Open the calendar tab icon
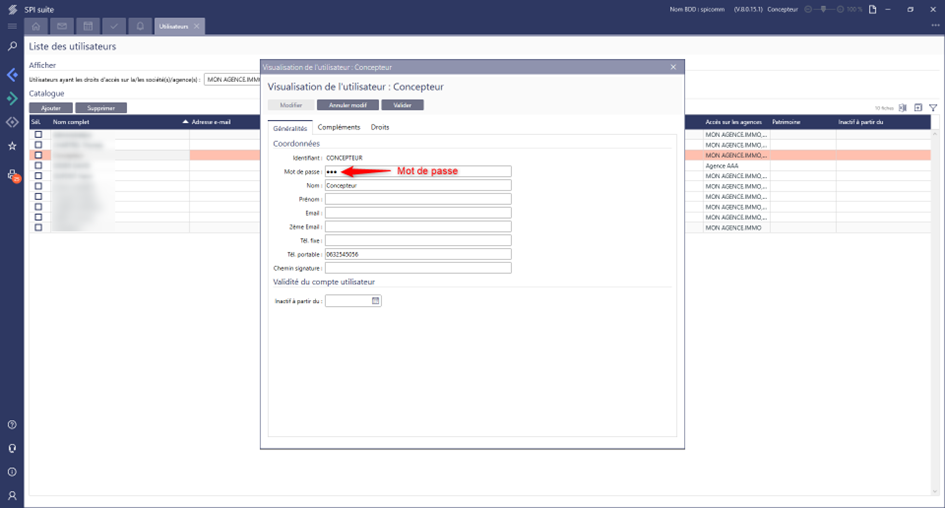 click(89, 26)
